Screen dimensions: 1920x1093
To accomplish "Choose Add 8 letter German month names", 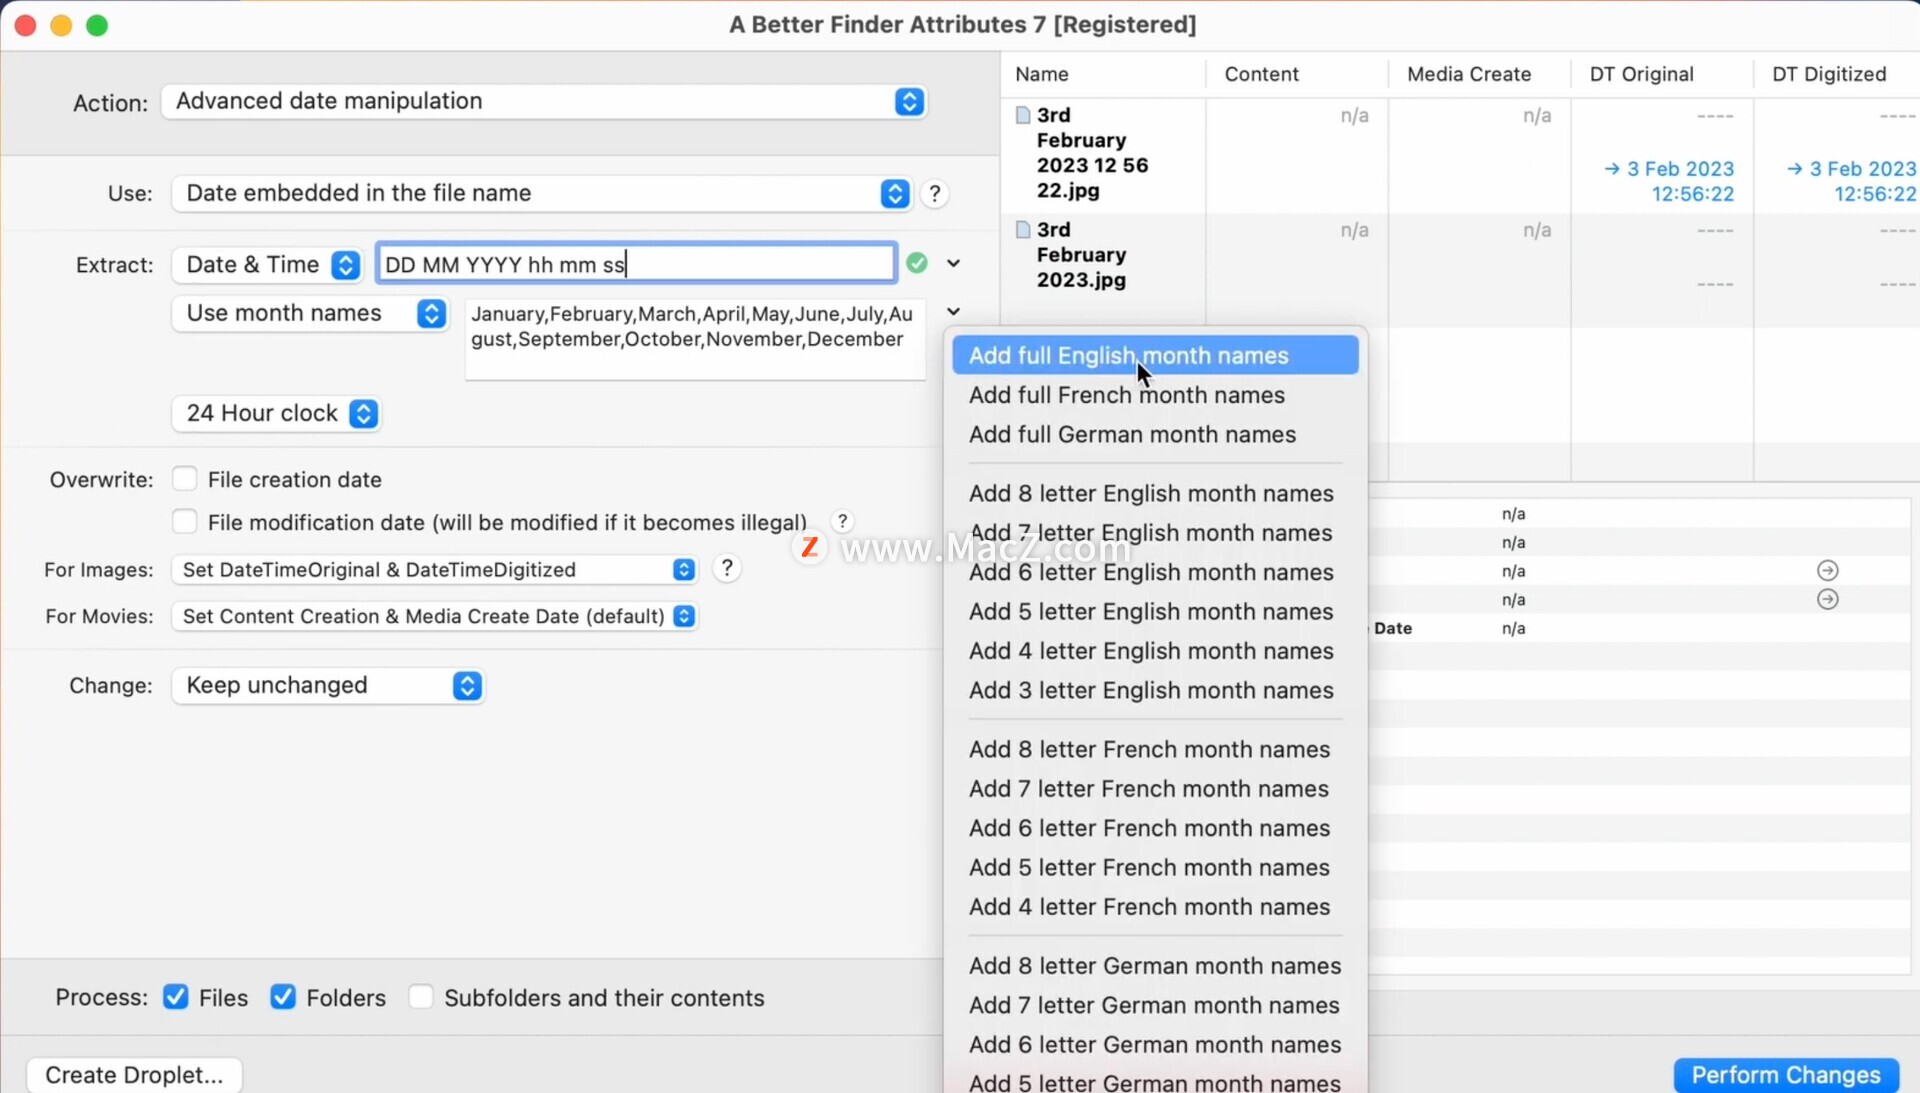I will pos(1155,966).
